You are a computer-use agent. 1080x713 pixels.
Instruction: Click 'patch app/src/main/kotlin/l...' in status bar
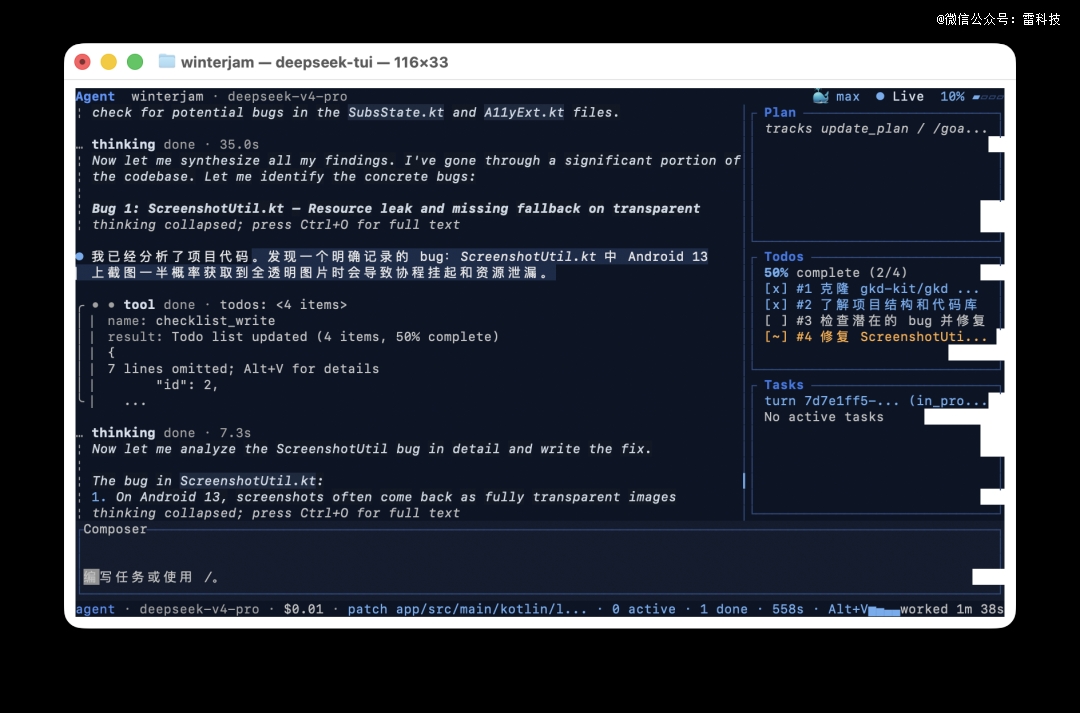(467, 609)
